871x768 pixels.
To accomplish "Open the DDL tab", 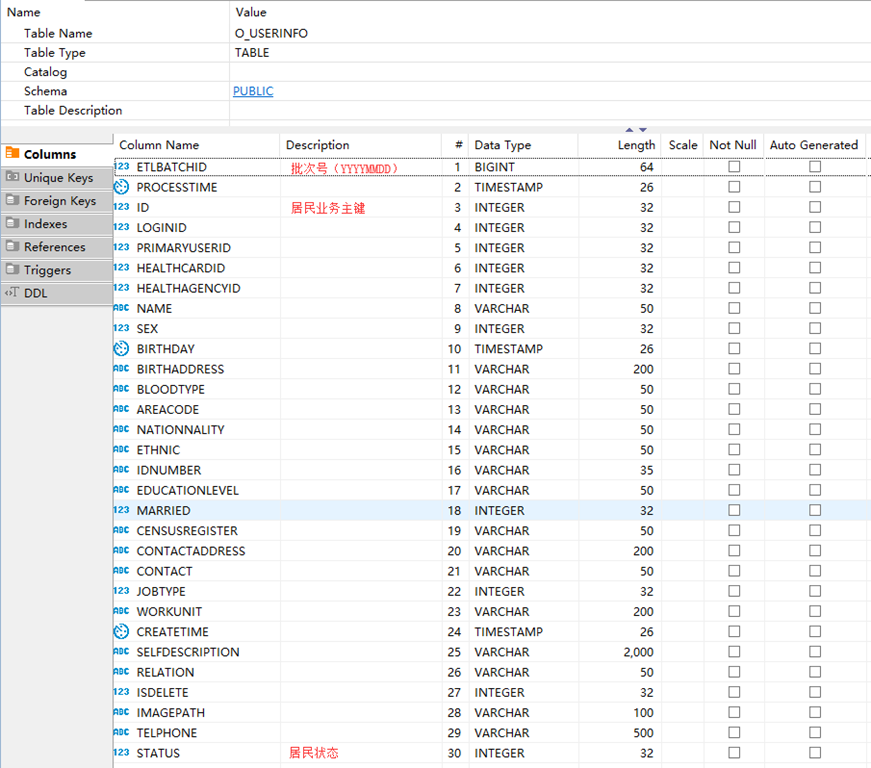I will [x=57, y=293].
